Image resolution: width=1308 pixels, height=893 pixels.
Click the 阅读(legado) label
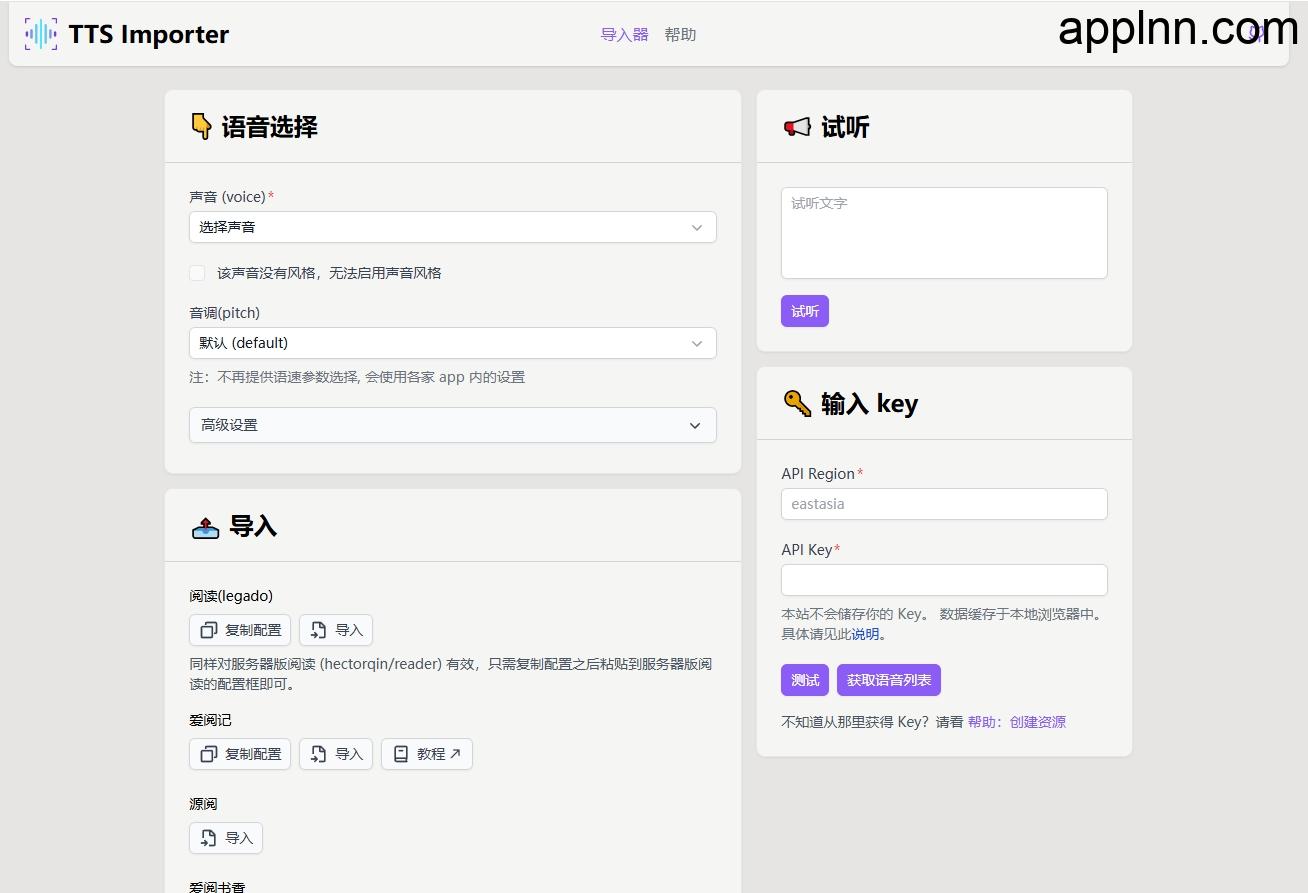click(x=231, y=596)
